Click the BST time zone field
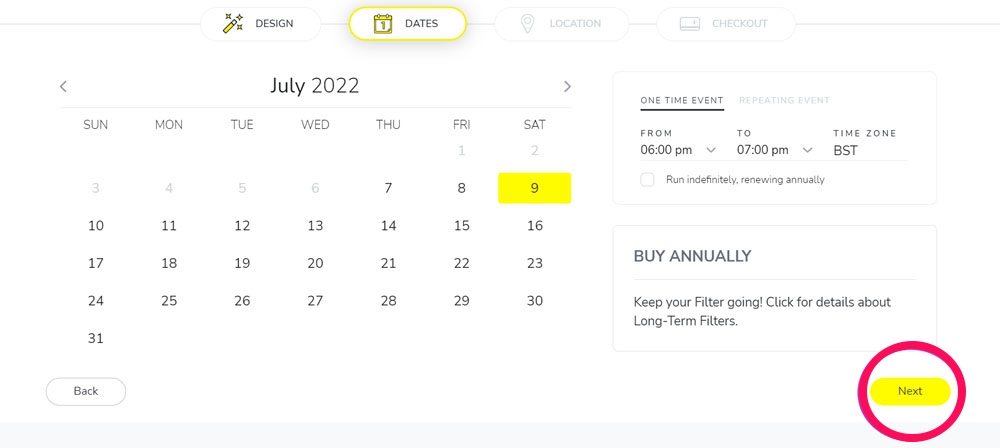The height and width of the screenshot is (448, 1000). tap(869, 150)
